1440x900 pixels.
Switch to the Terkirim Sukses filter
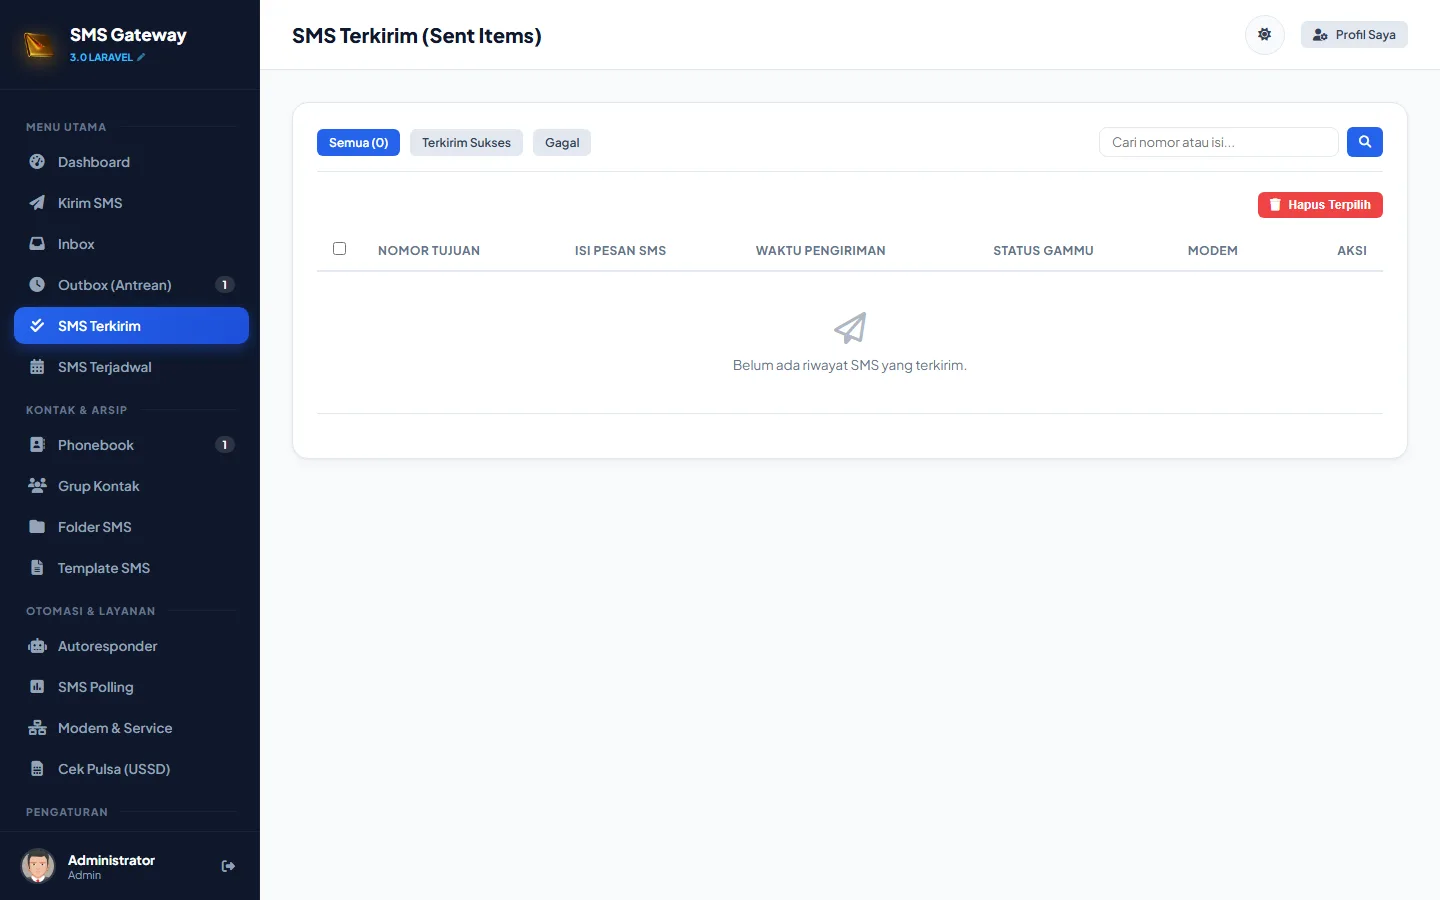pyautogui.click(x=466, y=143)
